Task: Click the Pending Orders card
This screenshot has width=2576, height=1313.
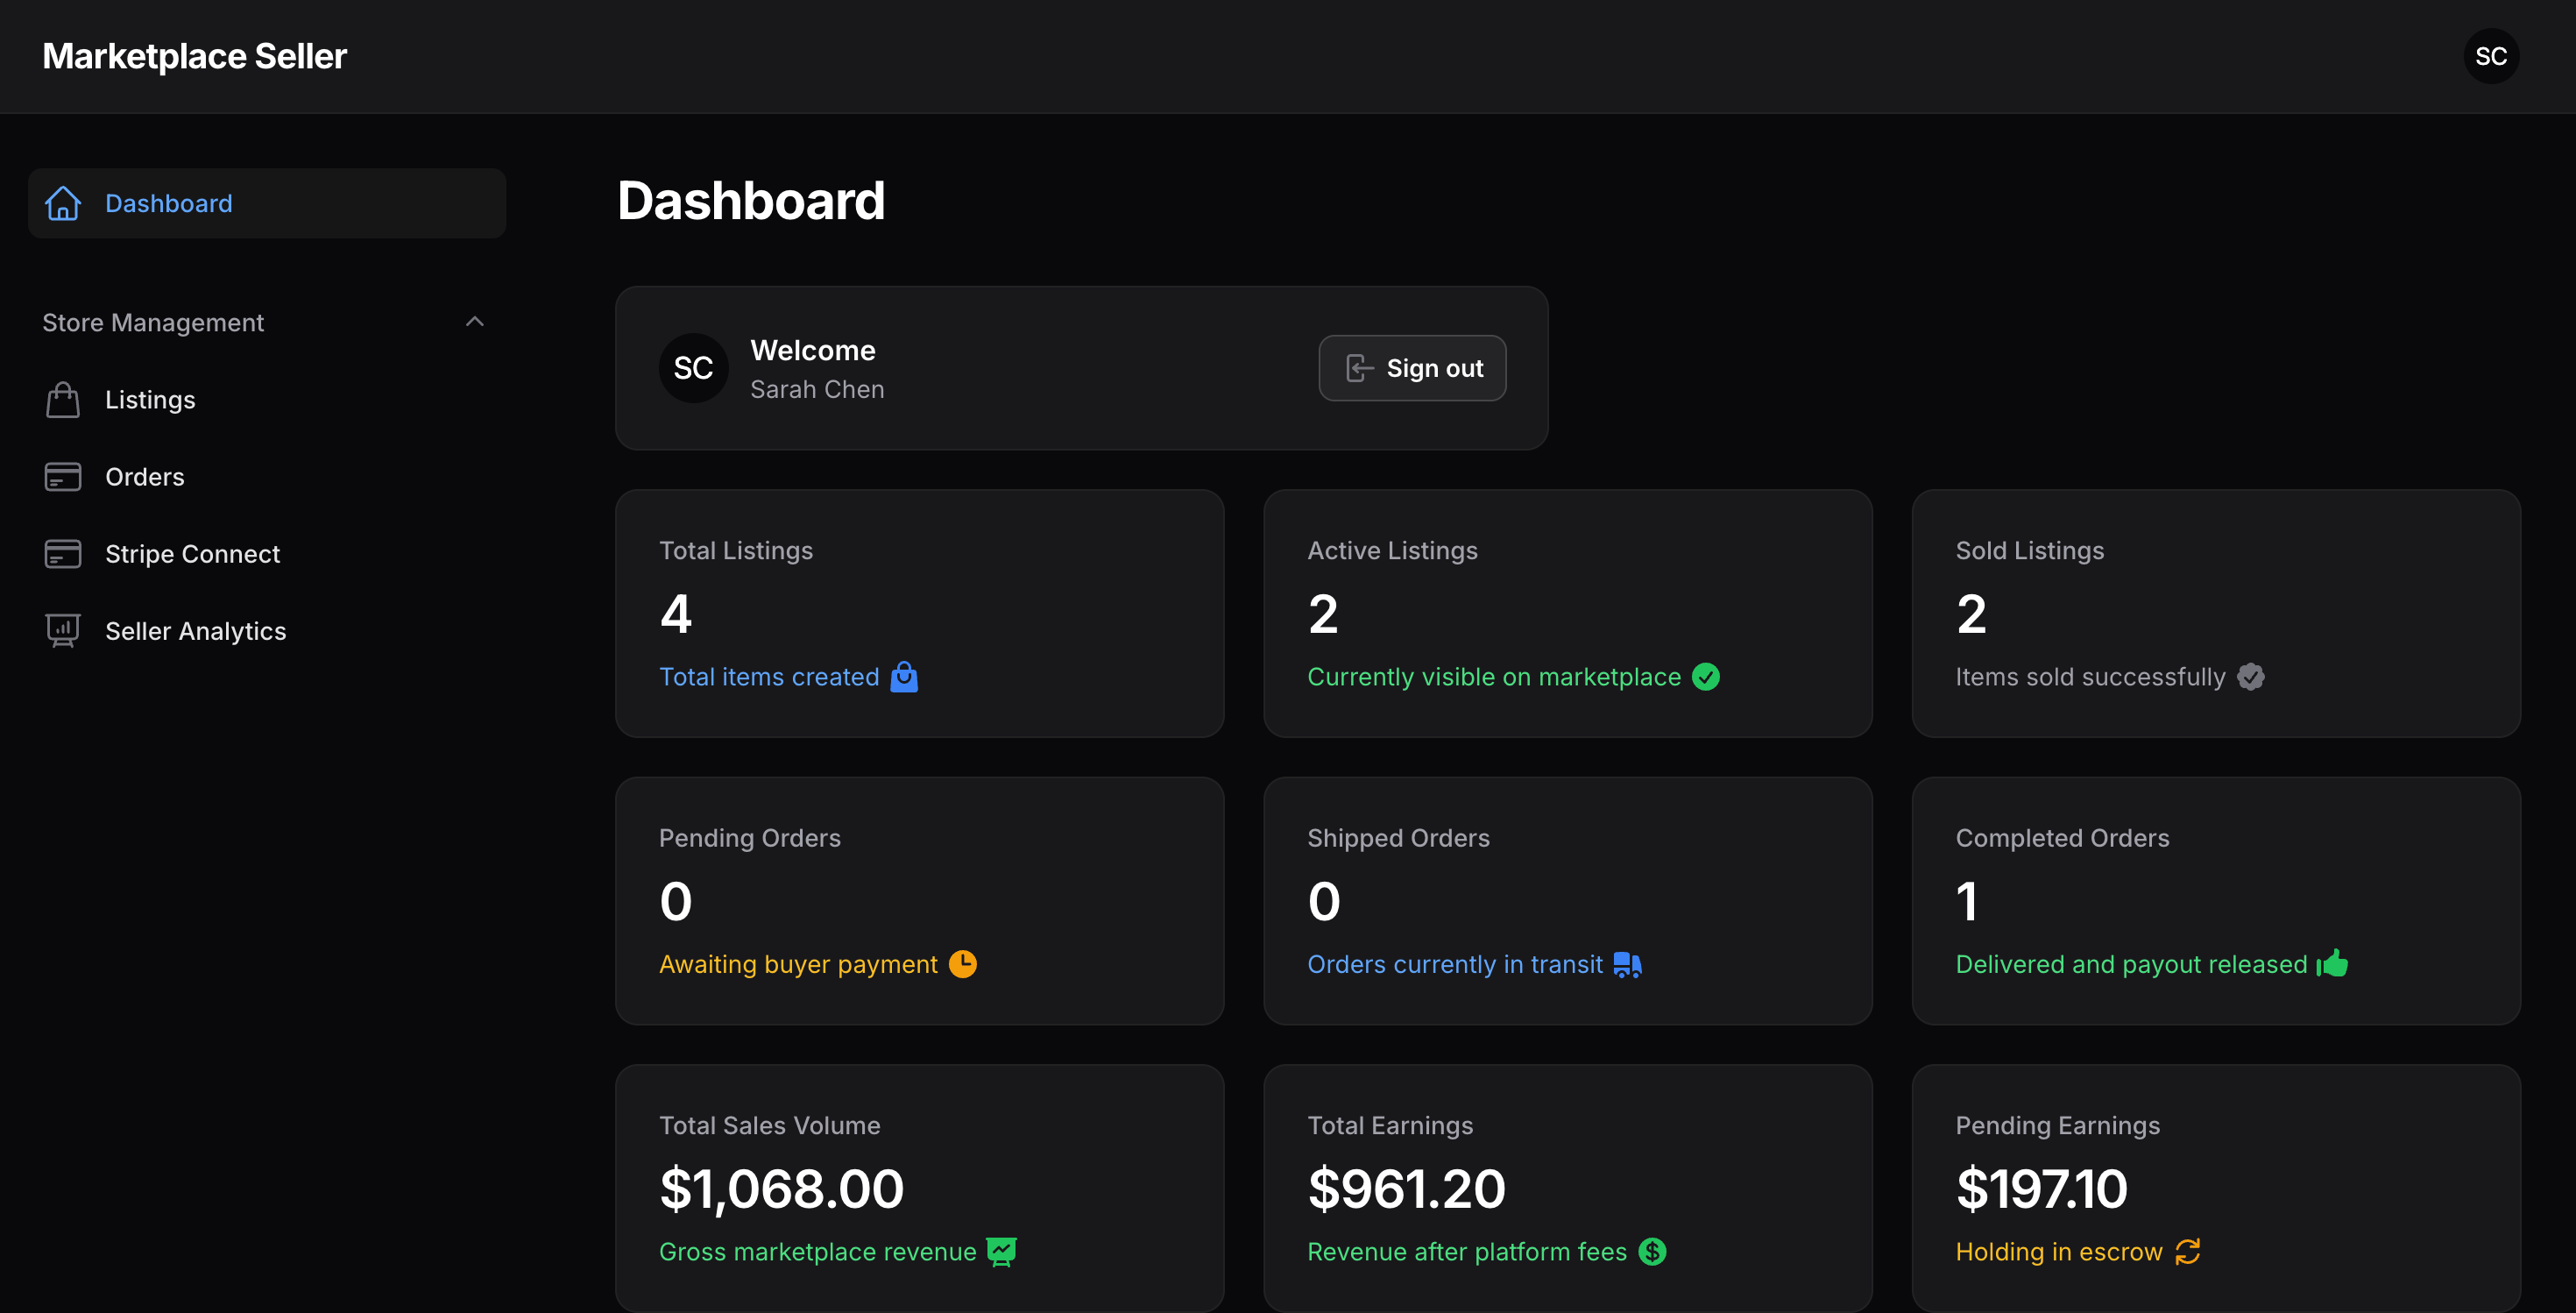Action: click(919, 901)
